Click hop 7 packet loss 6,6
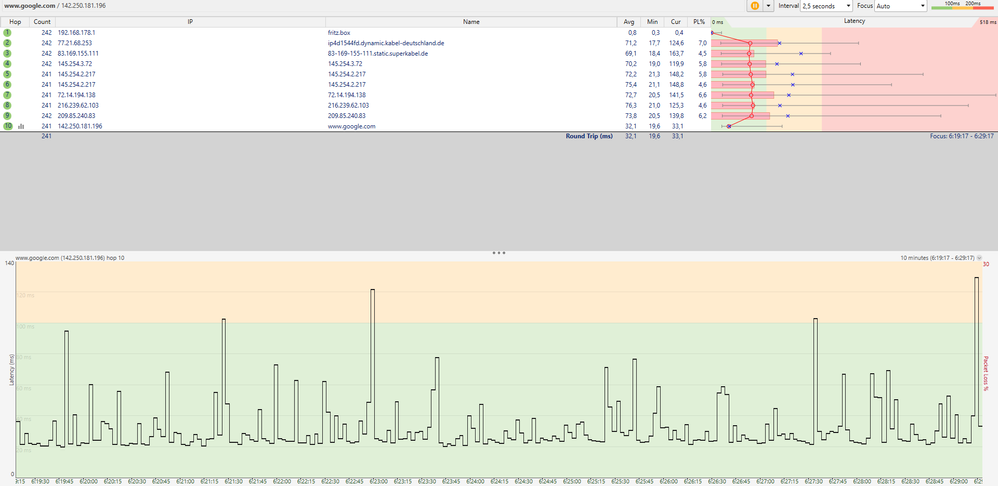This screenshot has height=486, width=998. pos(703,94)
